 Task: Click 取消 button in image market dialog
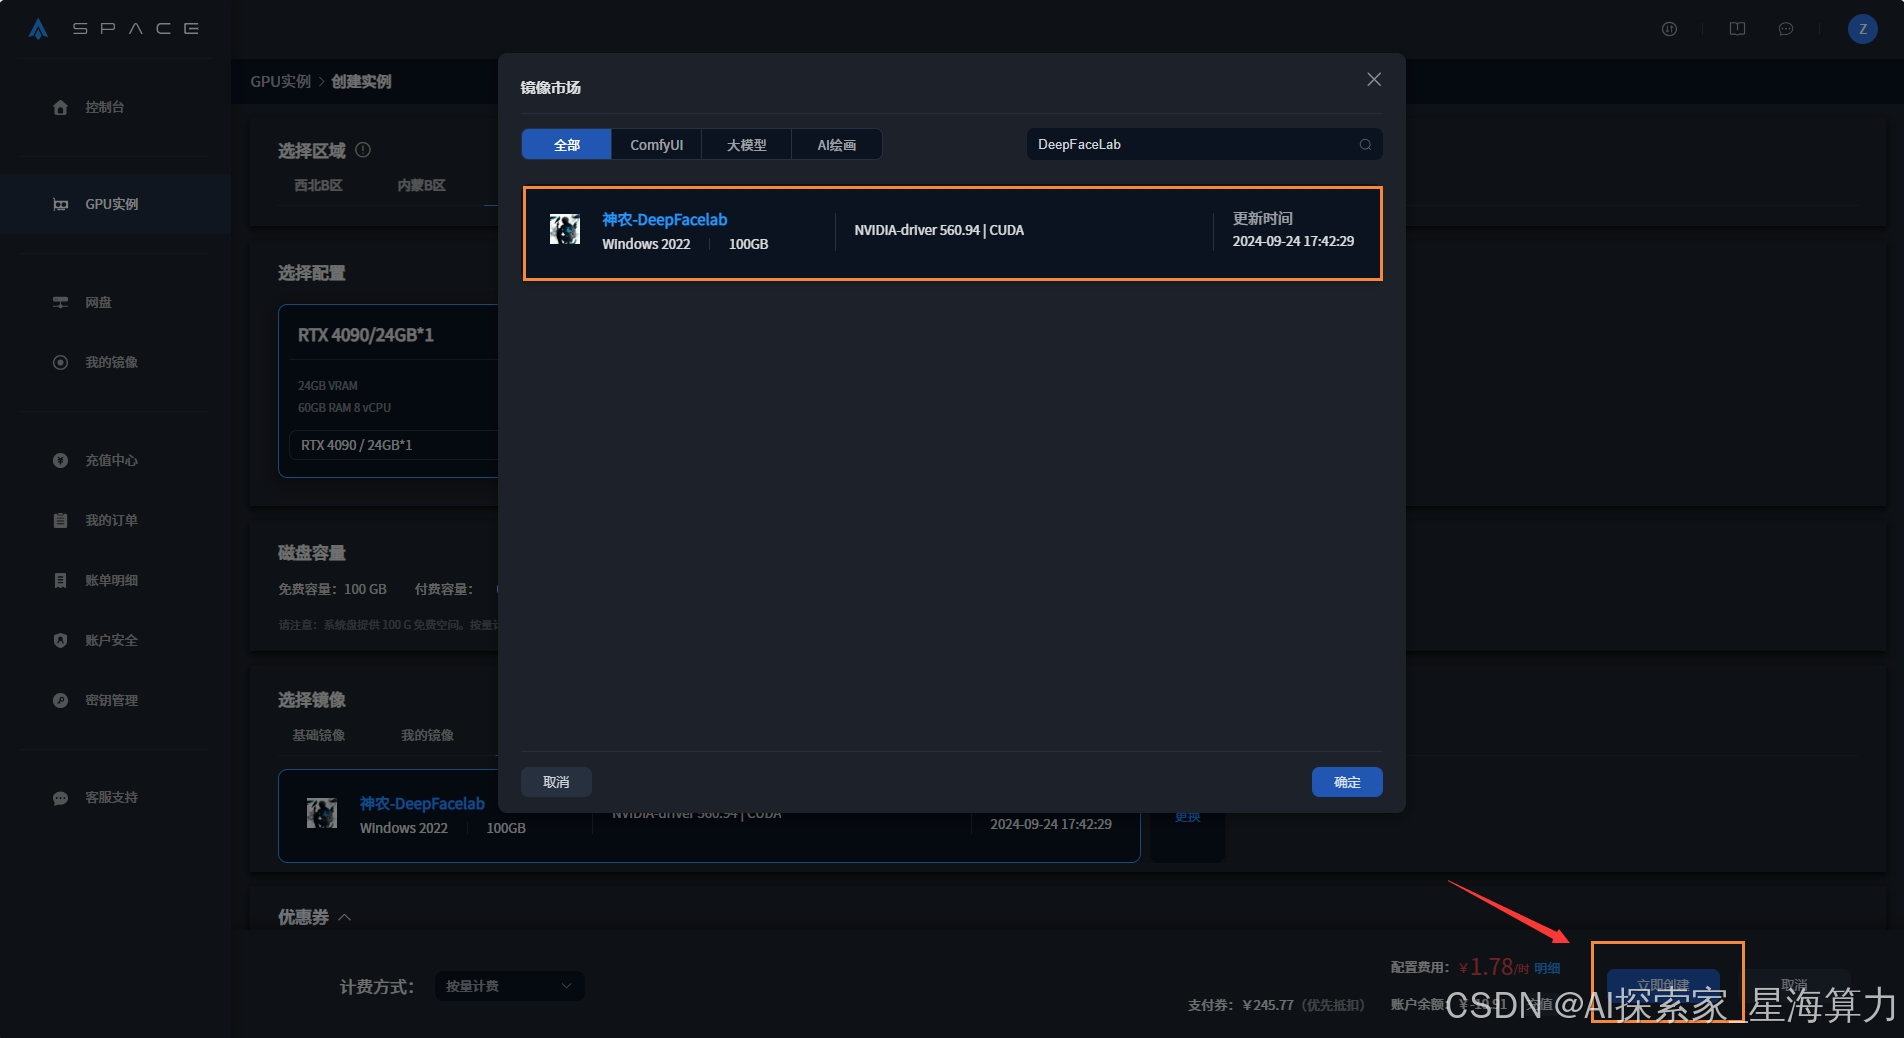556,782
